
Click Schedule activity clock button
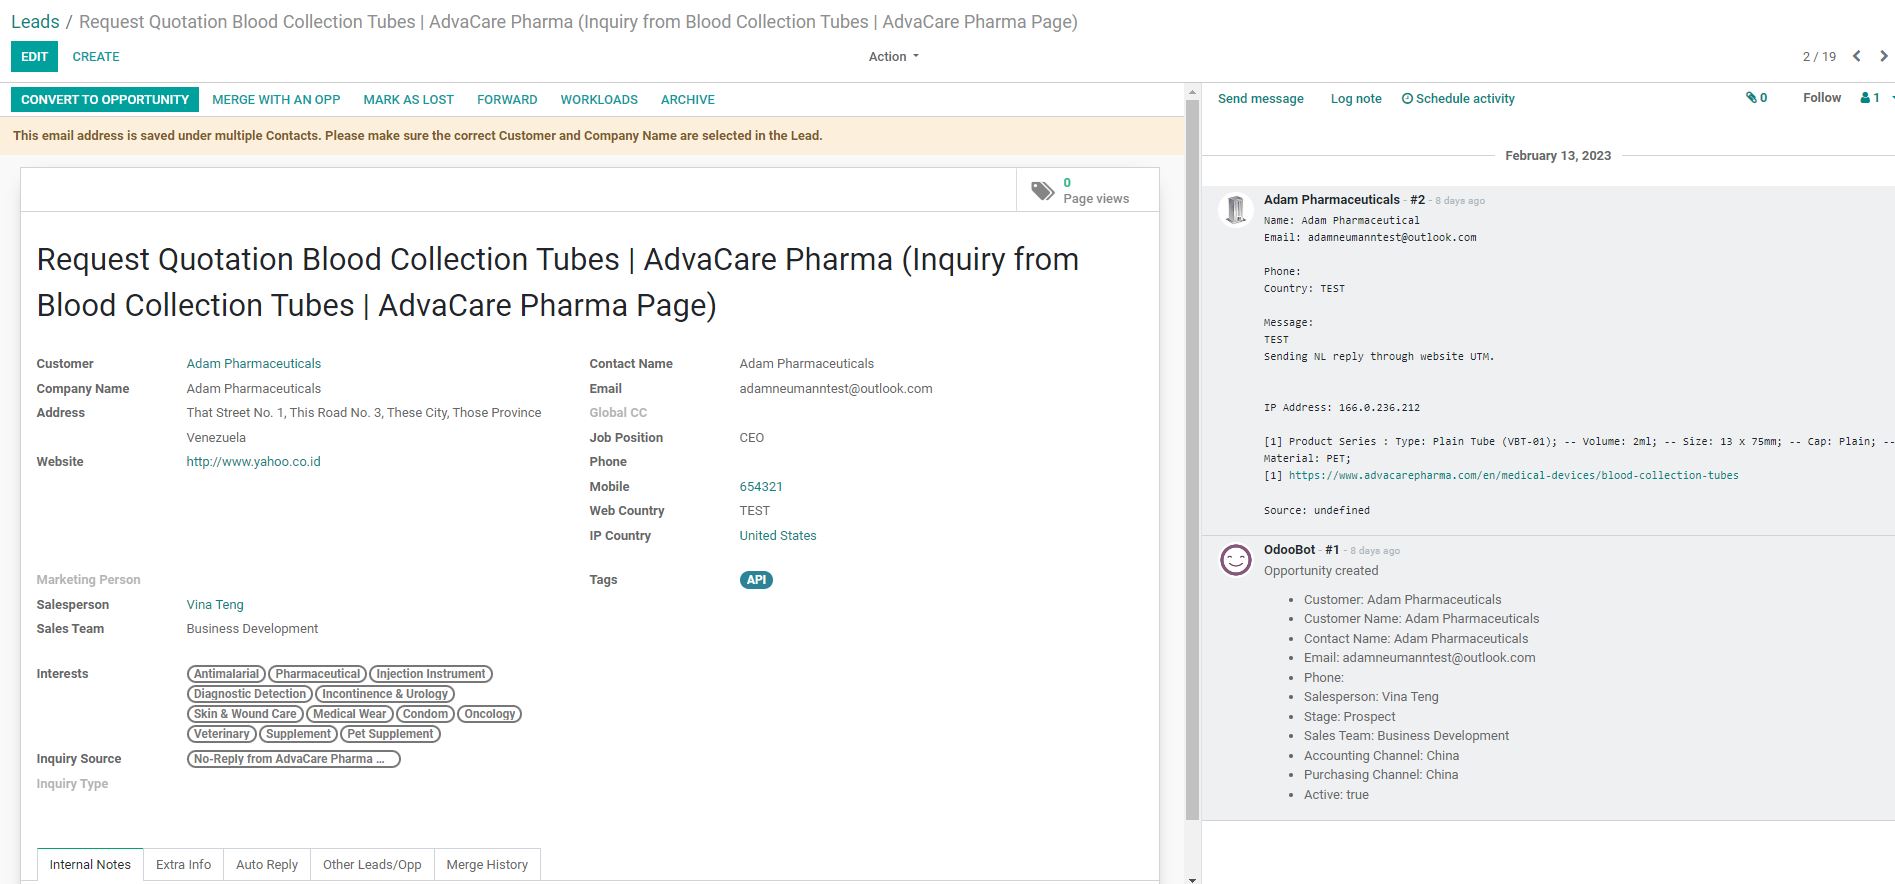pyautogui.click(x=1458, y=98)
